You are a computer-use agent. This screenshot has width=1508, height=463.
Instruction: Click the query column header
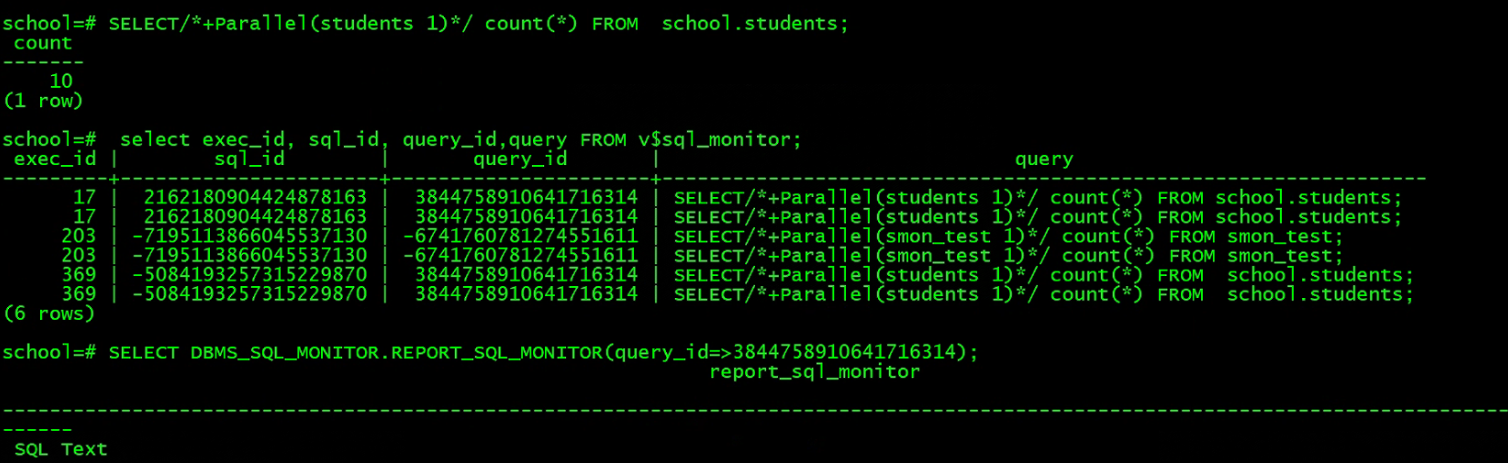pyautogui.click(x=1043, y=159)
